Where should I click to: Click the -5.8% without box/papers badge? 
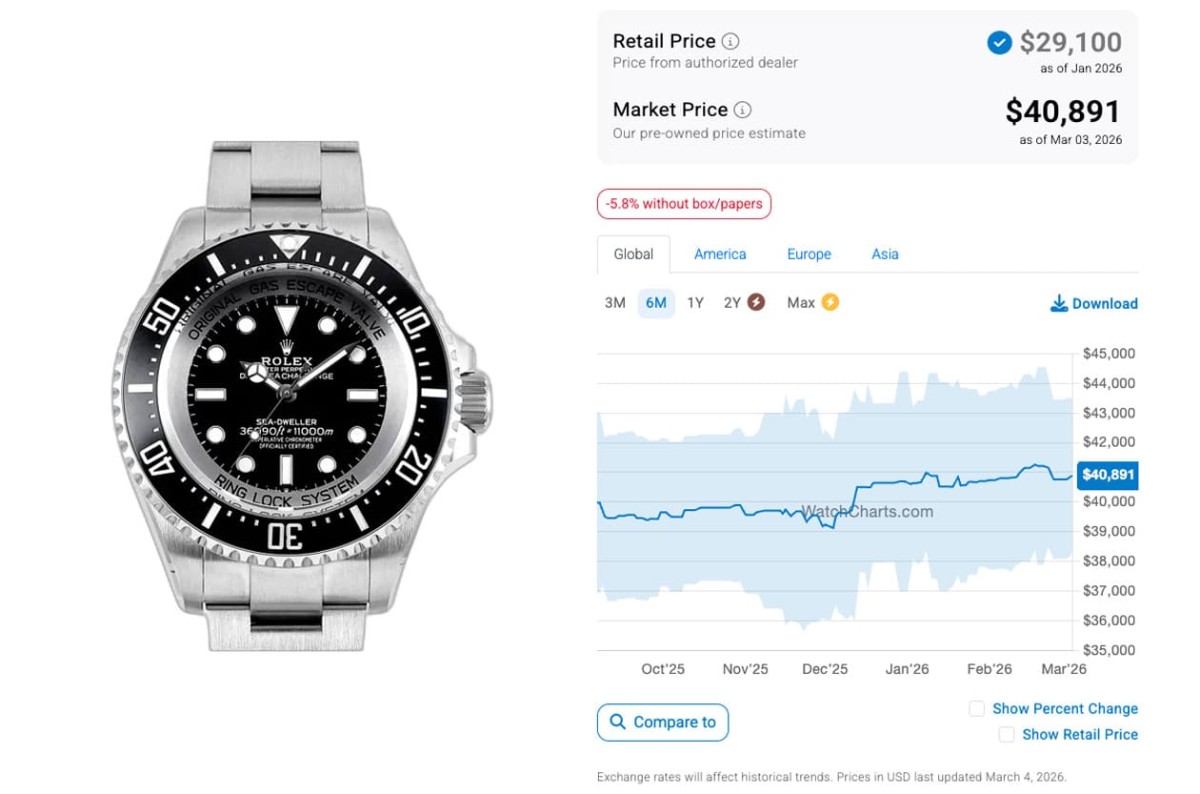(684, 204)
